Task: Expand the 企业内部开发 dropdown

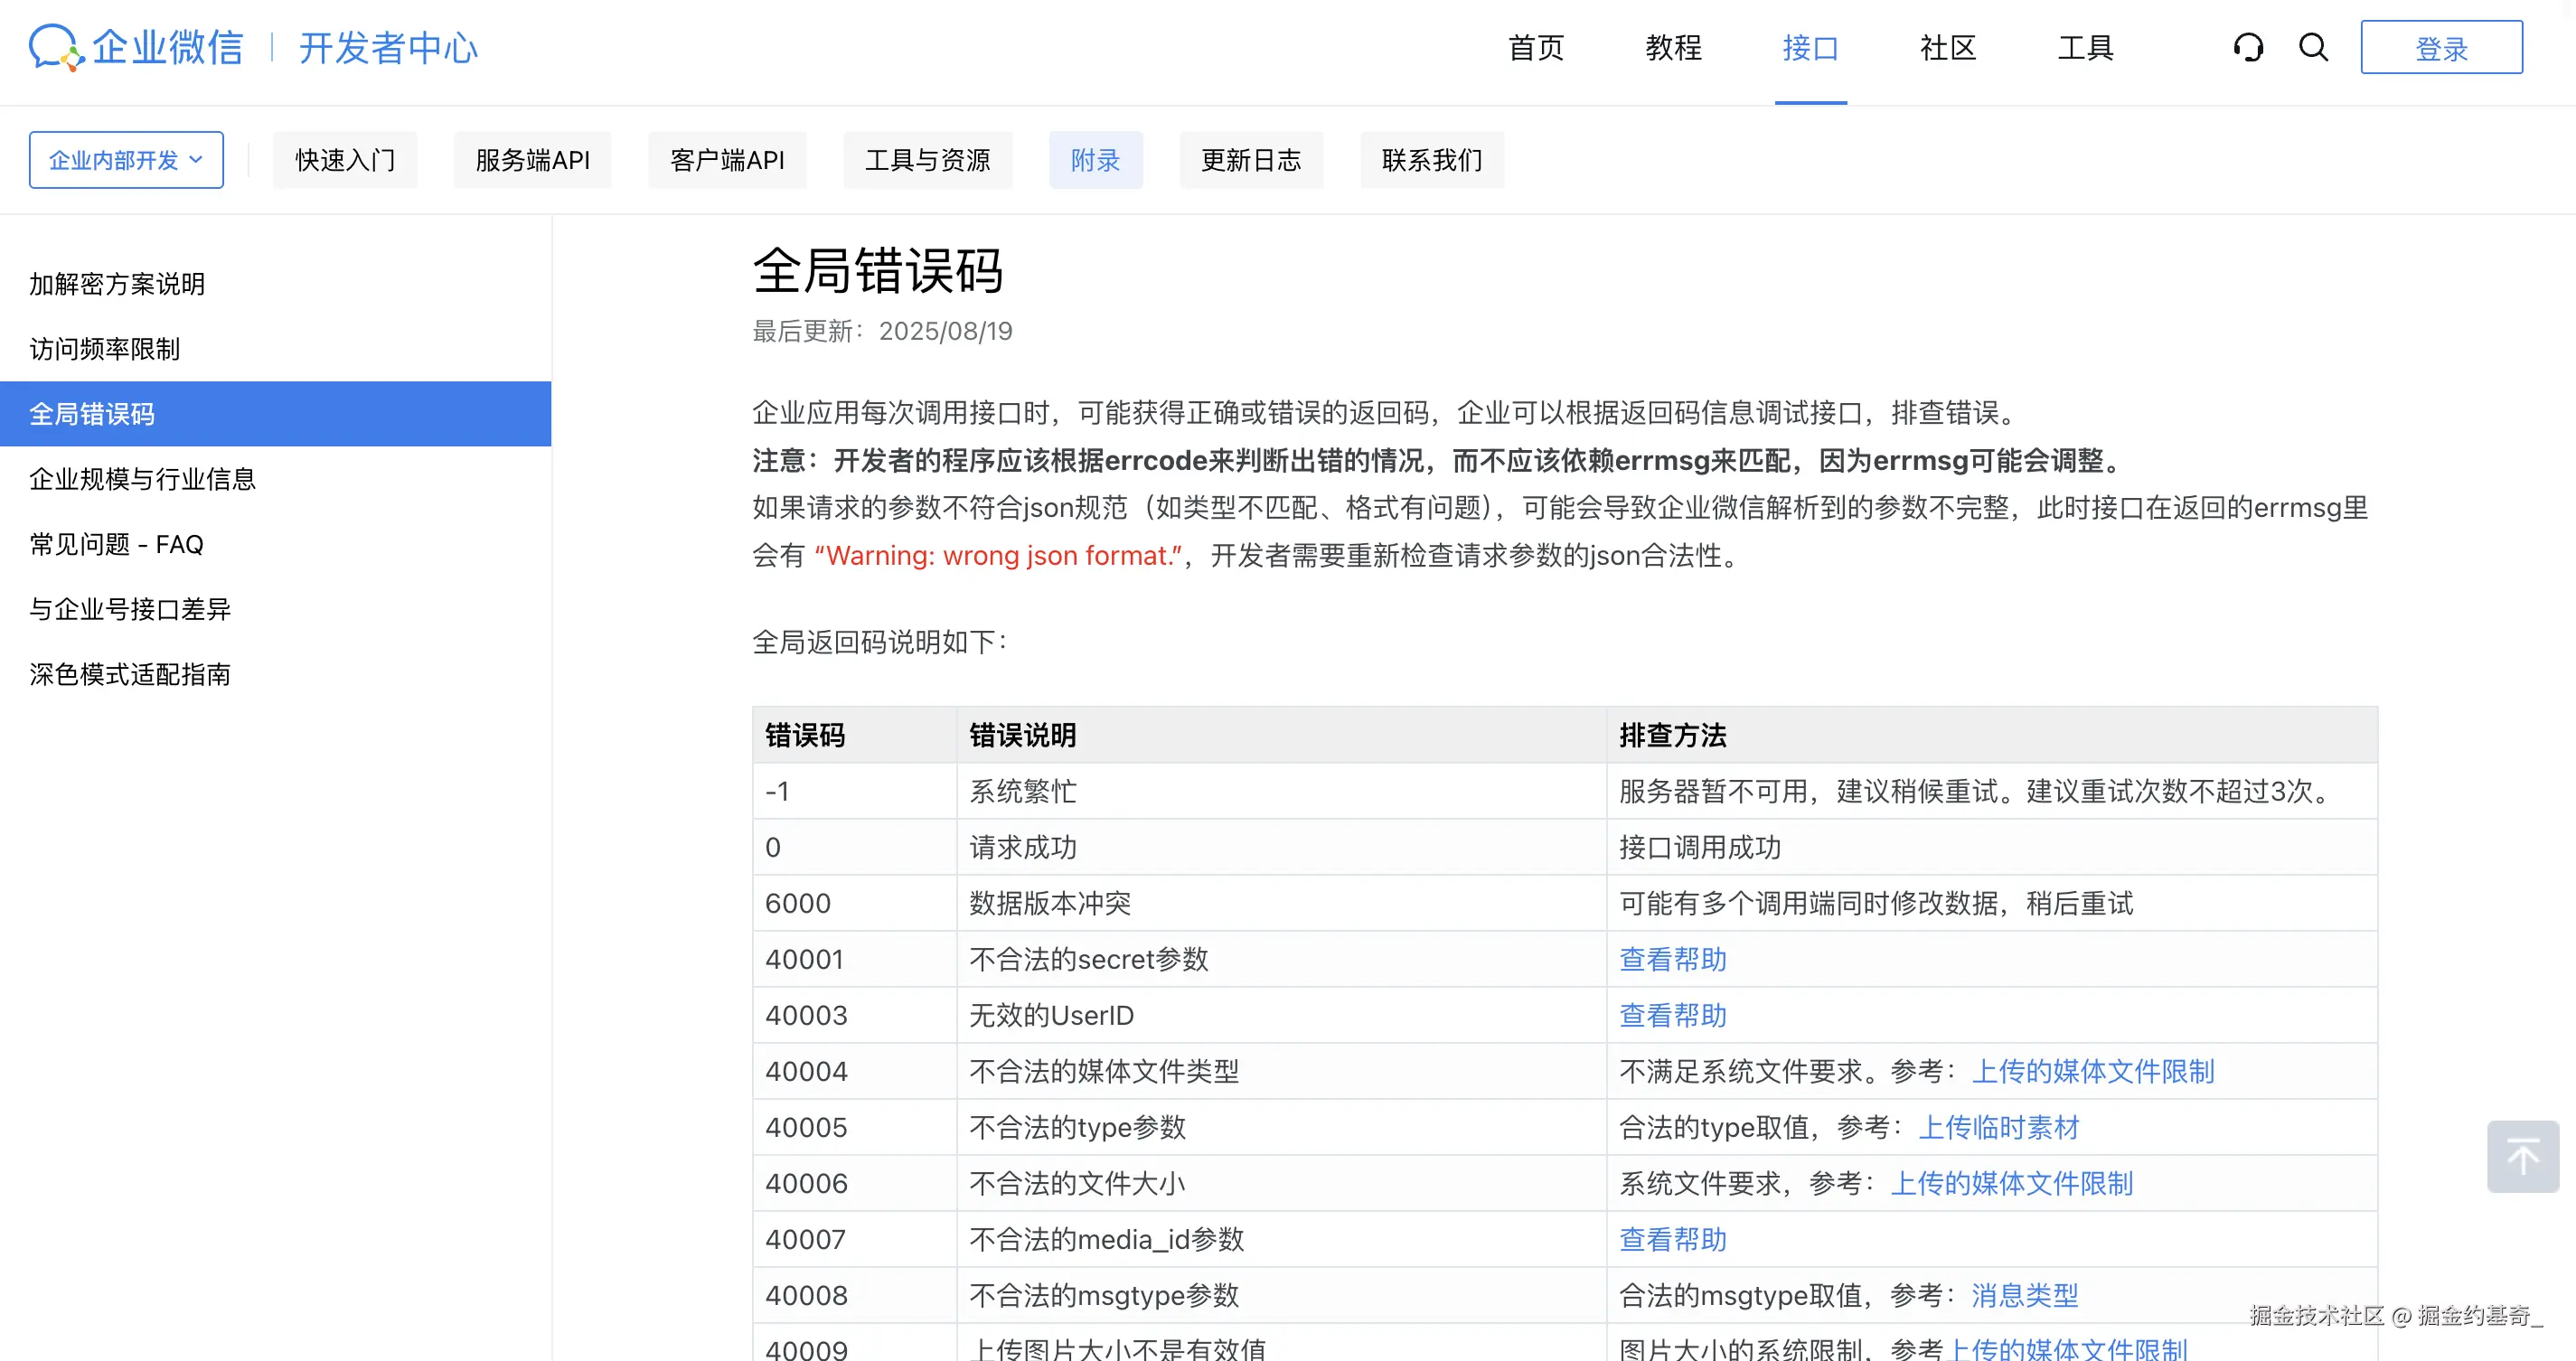Action: pos(126,160)
